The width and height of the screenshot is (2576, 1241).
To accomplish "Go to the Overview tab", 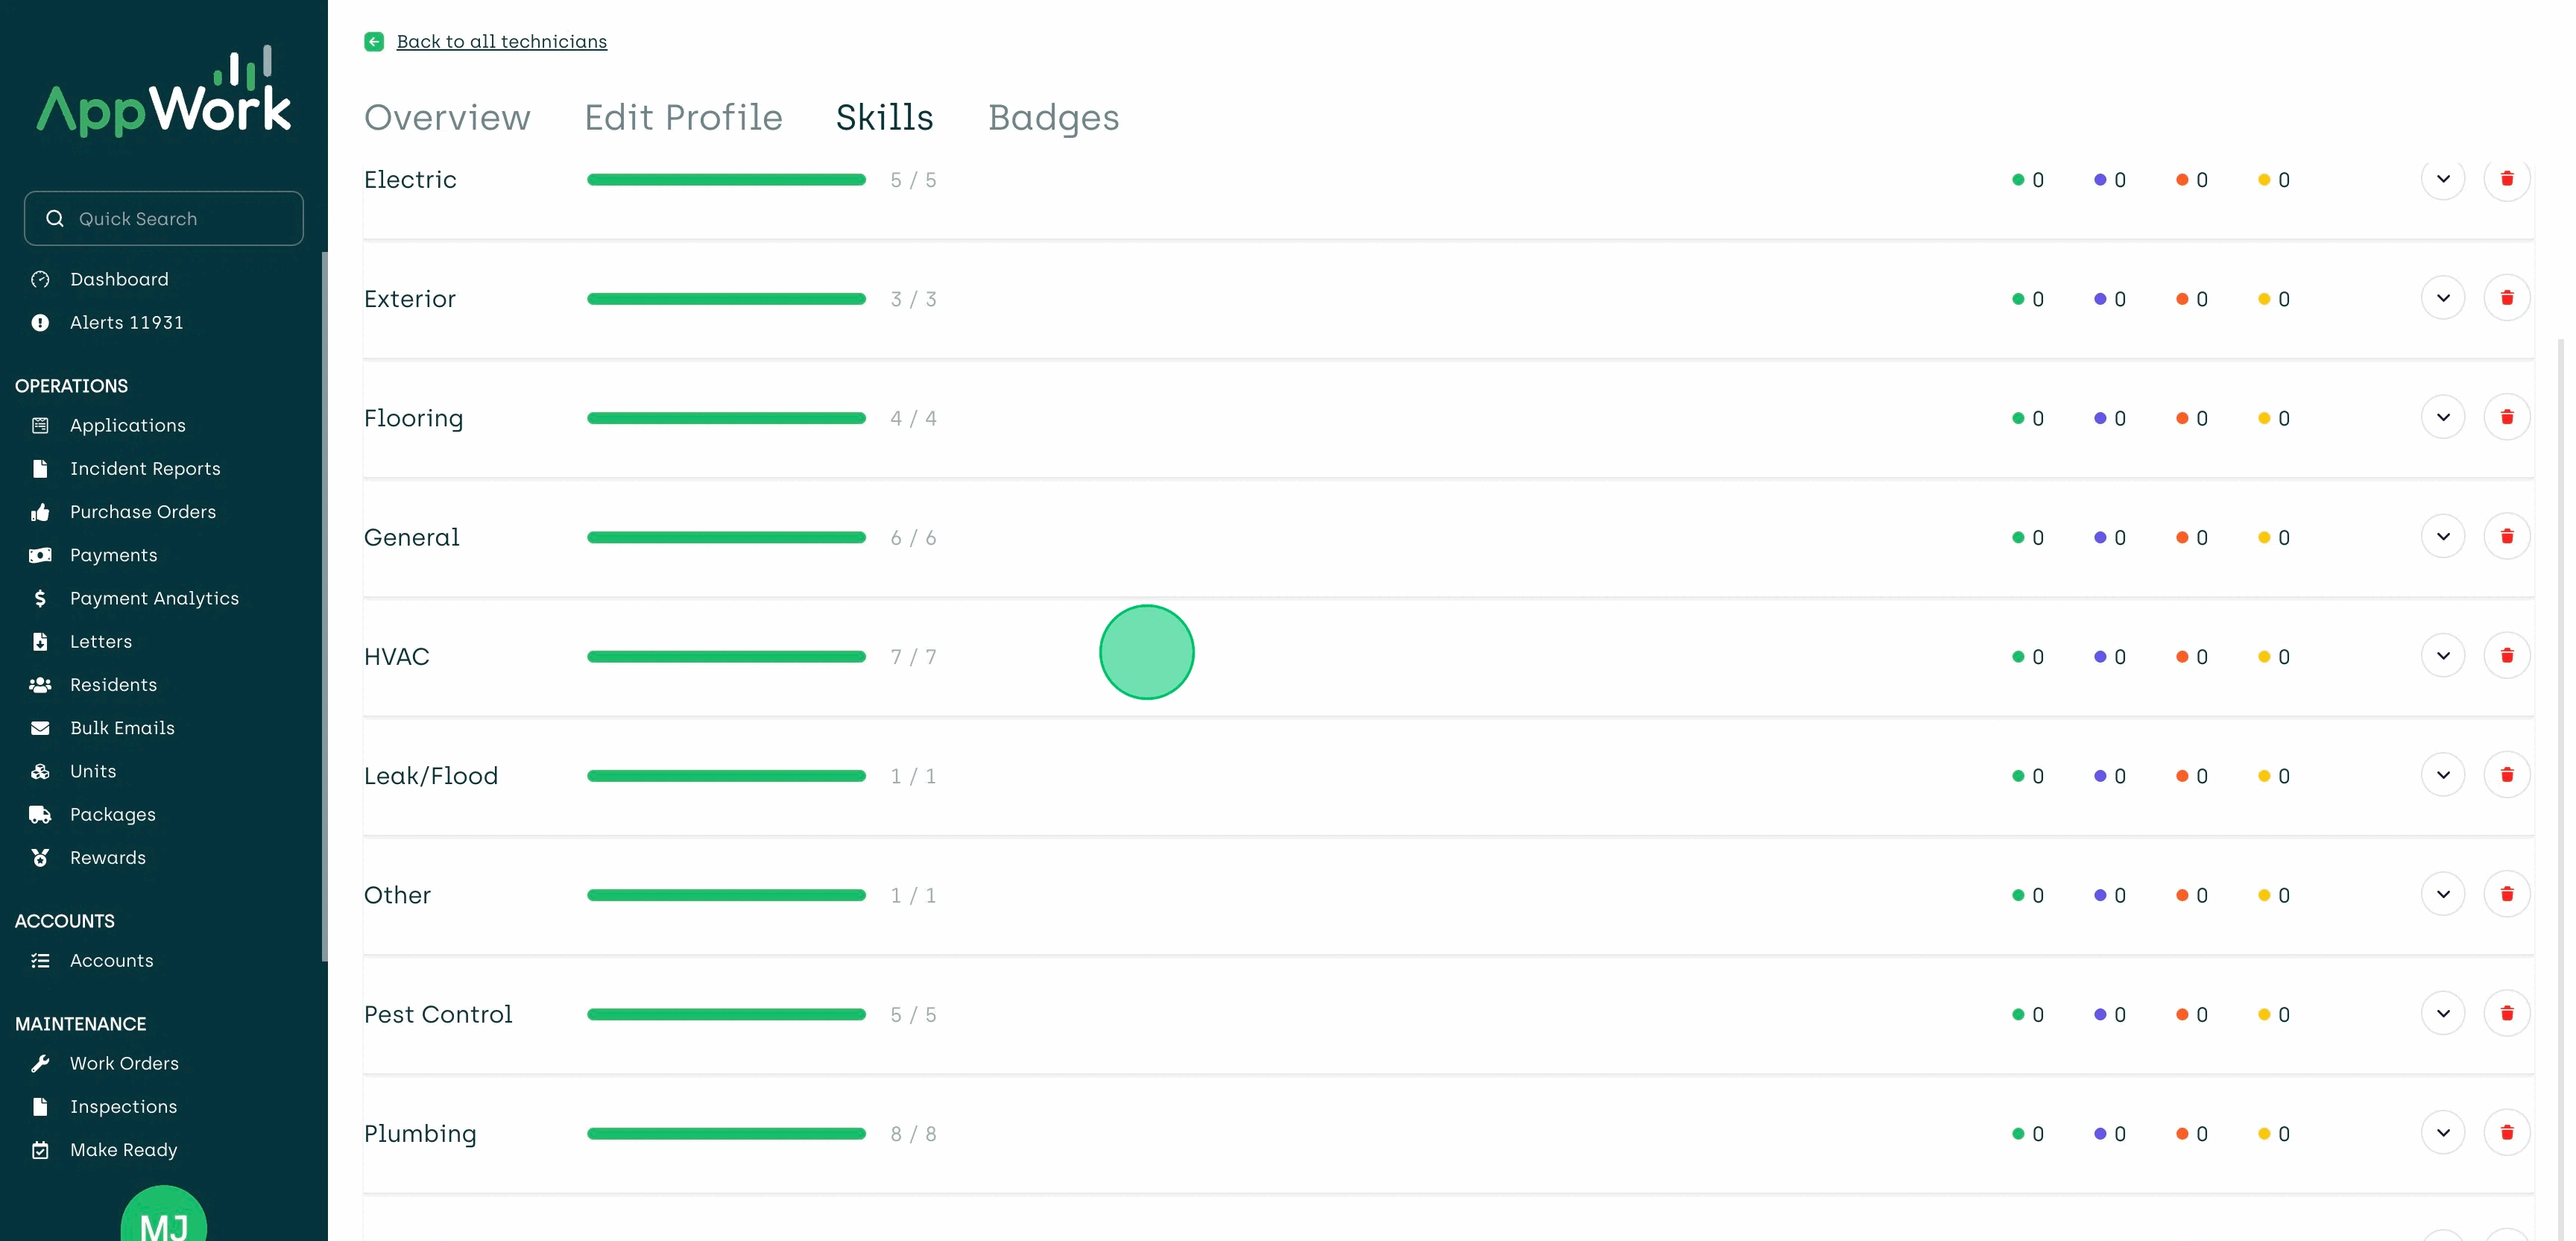I will pos(447,117).
